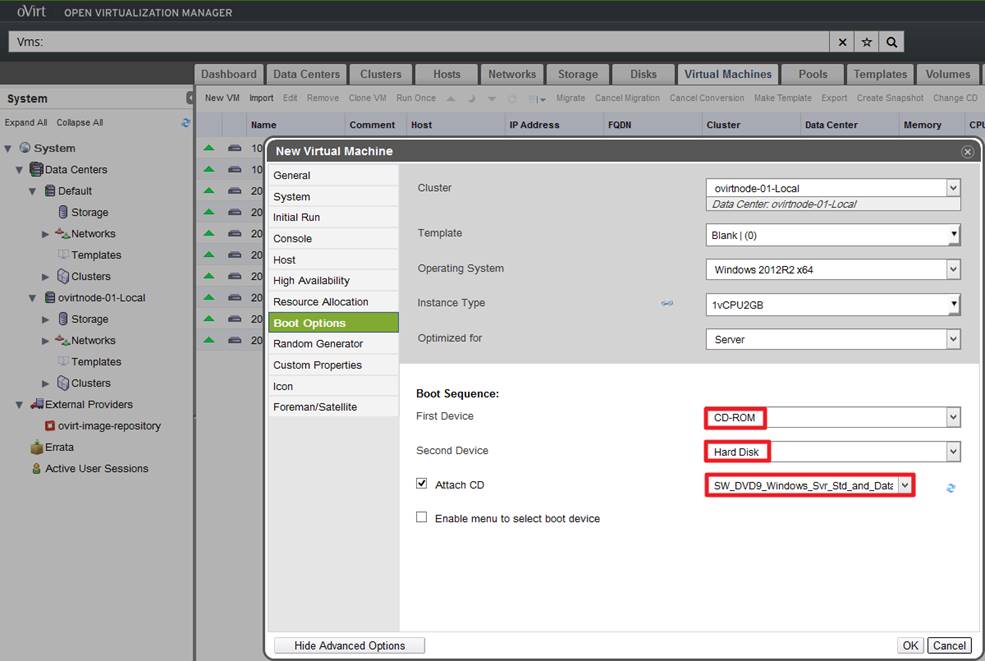Open the Attach CD ISO image dropdown
985x661 pixels.
905,485
